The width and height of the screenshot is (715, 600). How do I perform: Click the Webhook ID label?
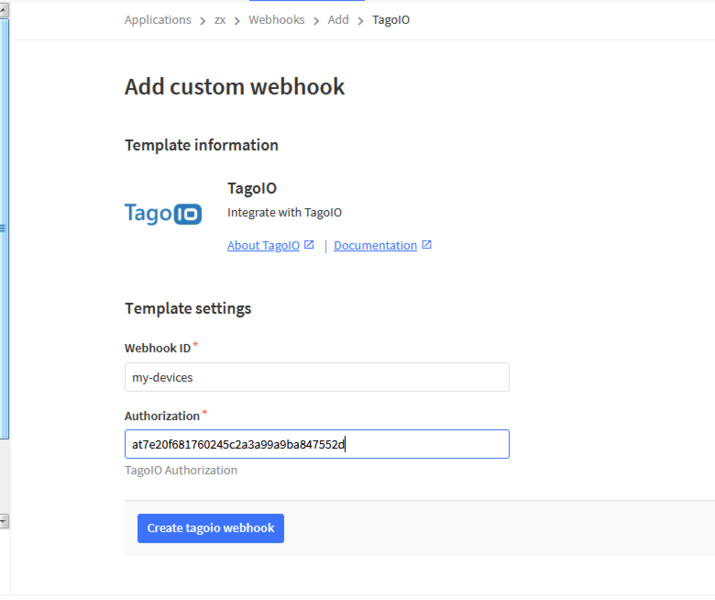click(x=158, y=348)
